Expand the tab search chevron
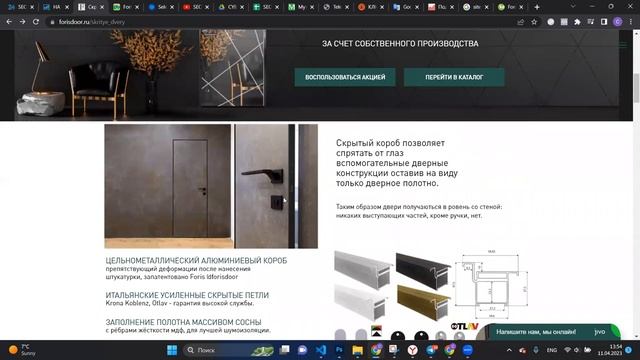The width and height of the screenshot is (640, 360). tap(573, 7)
